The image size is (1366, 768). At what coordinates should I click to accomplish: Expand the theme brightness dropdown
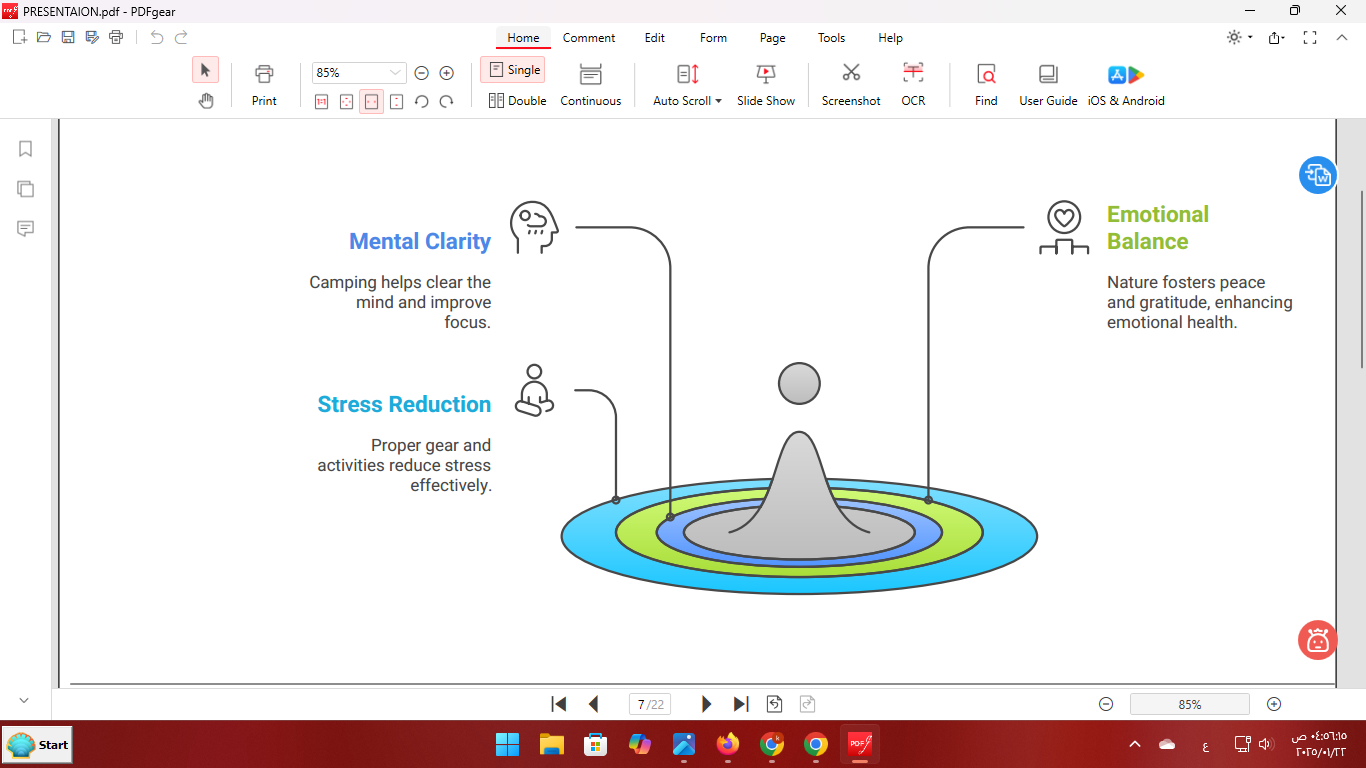[1250, 38]
